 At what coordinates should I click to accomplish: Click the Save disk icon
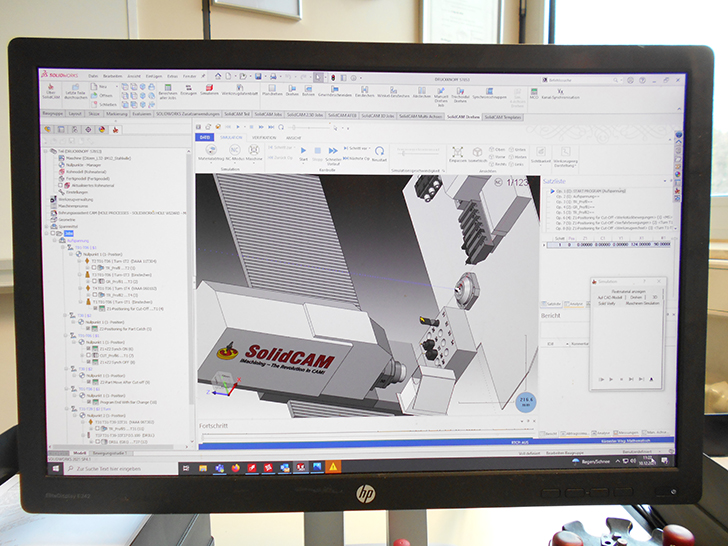[258, 76]
